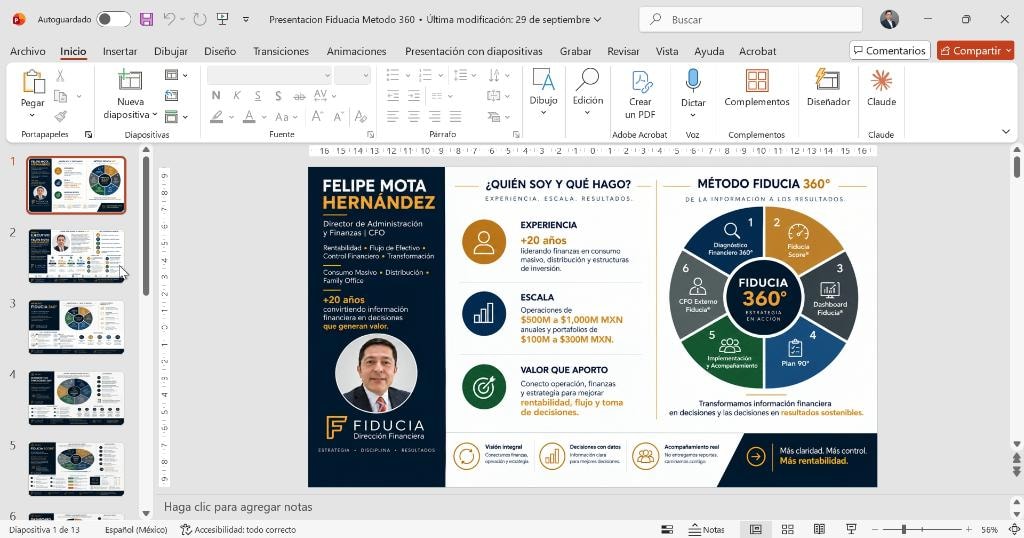The height and width of the screenshot is (538, 1024).
Task: Click the Decrease indent icon
Action: [x=393, y=96]
